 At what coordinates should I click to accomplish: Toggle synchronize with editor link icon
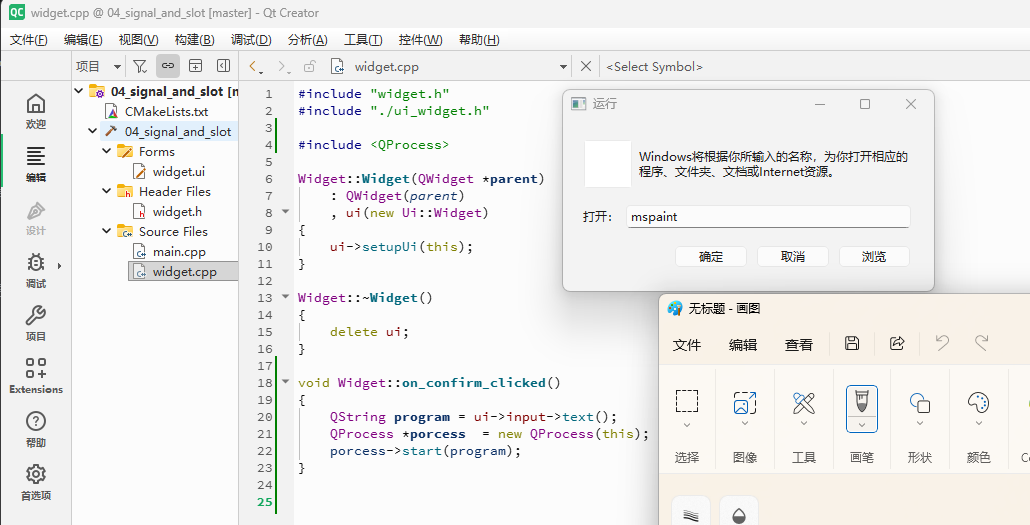(x=168, y=66)
